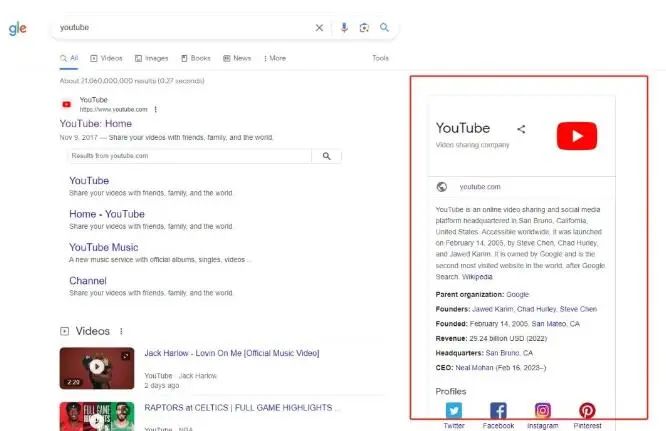Click the Revenue 29.24 billion USD text

point(491,338)
